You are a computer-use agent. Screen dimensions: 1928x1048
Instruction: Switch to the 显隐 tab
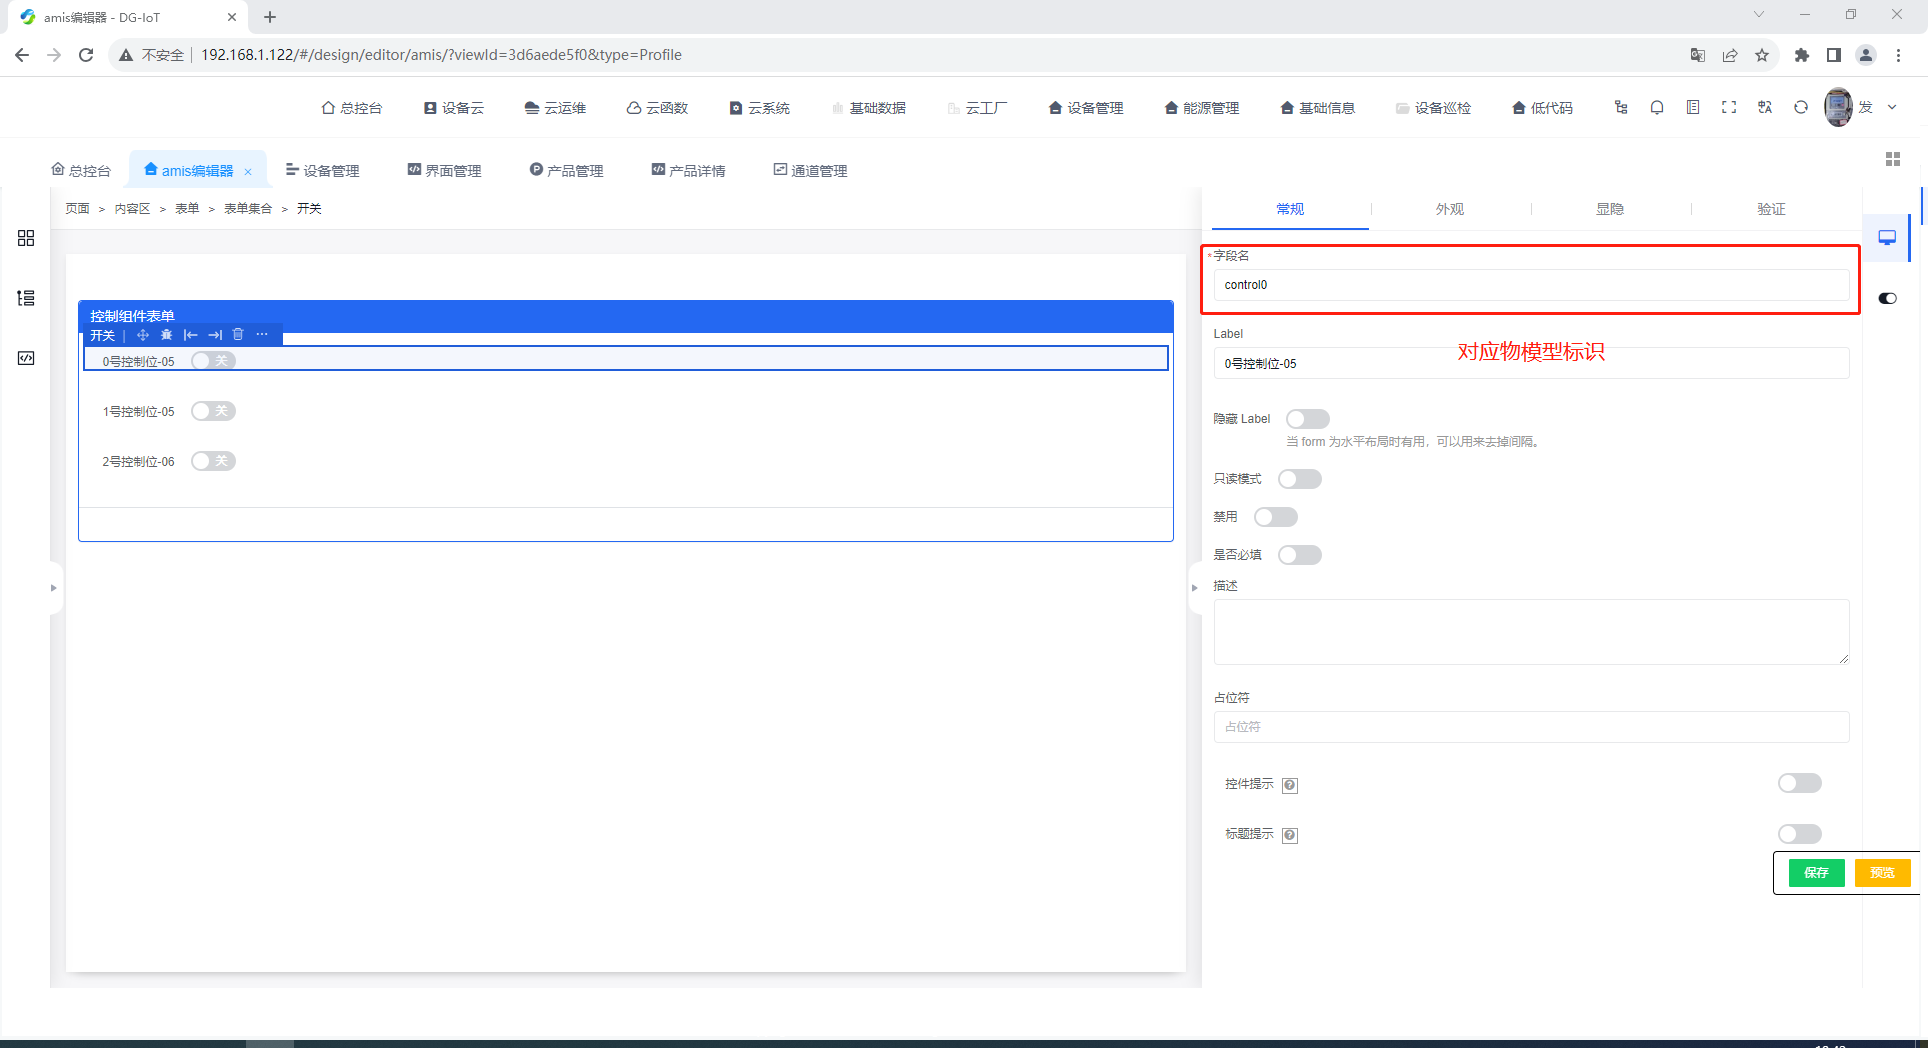(x=1610, y=209)
